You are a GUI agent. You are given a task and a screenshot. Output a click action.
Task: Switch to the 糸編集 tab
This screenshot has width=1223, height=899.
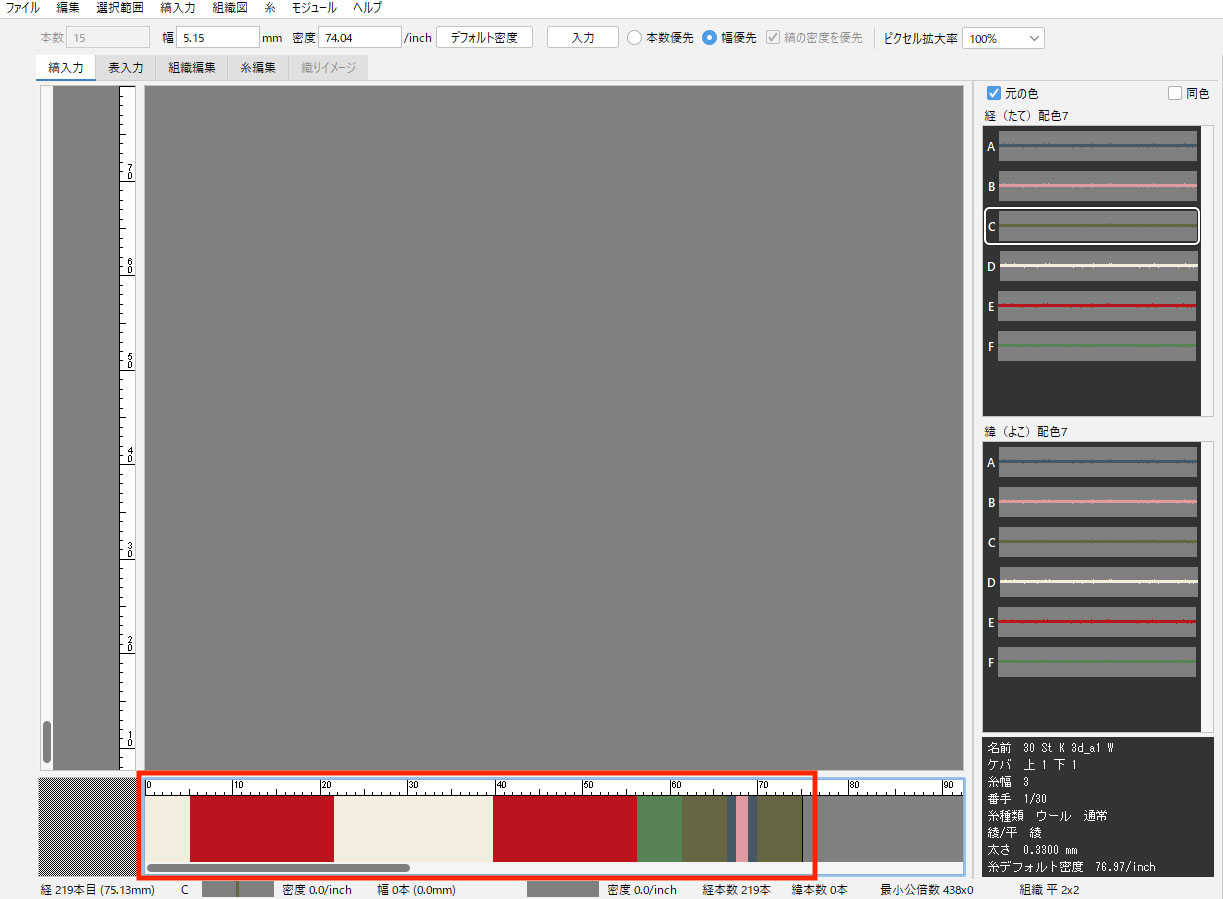[x=258, y=68]
